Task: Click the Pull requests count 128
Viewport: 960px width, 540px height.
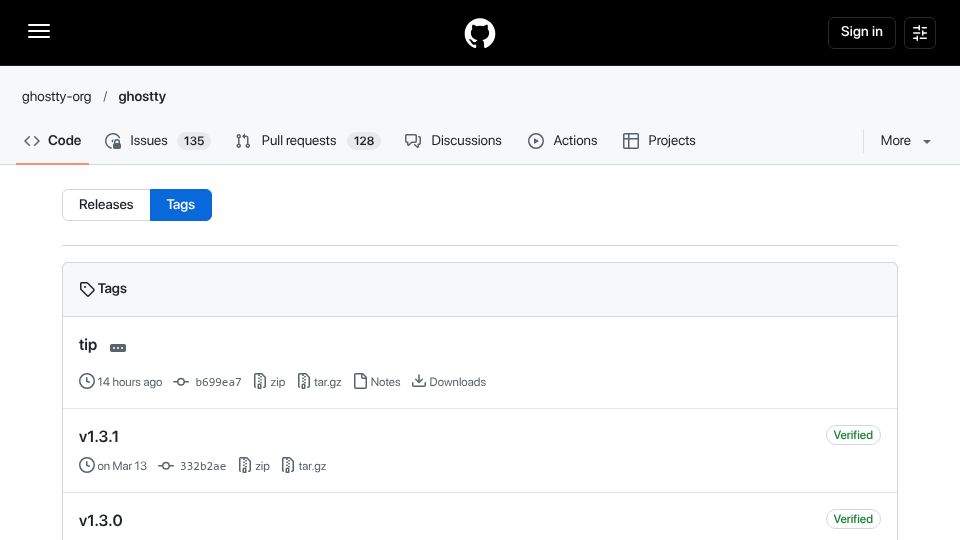Action: (x=364, y=141)
